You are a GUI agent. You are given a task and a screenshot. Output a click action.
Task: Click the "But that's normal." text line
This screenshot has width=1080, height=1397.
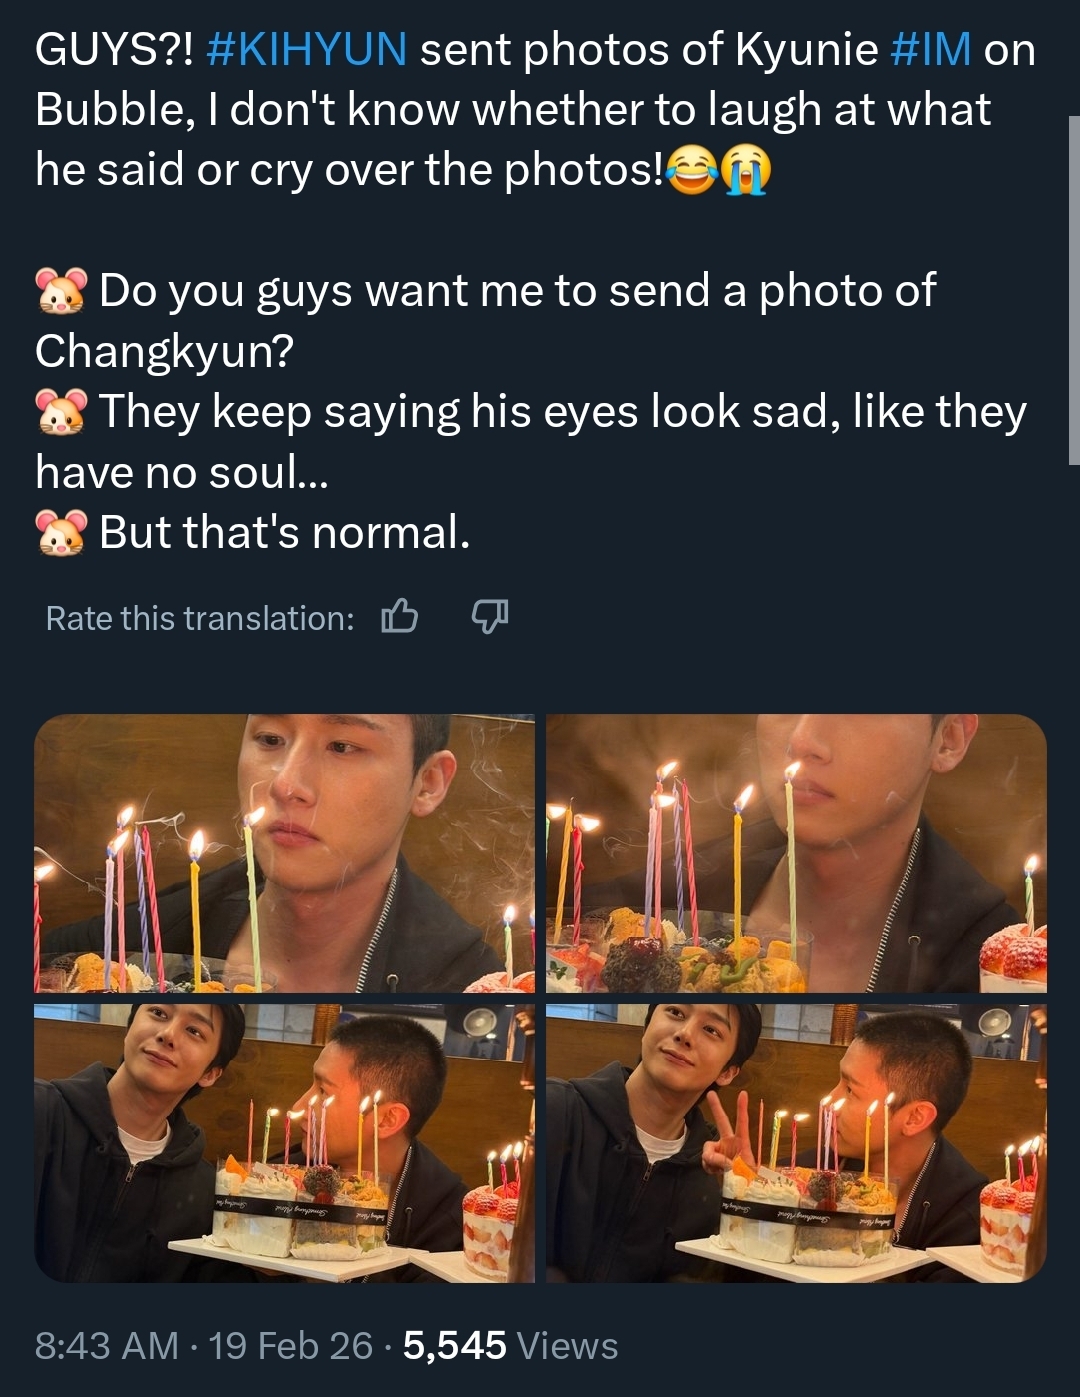285,532
